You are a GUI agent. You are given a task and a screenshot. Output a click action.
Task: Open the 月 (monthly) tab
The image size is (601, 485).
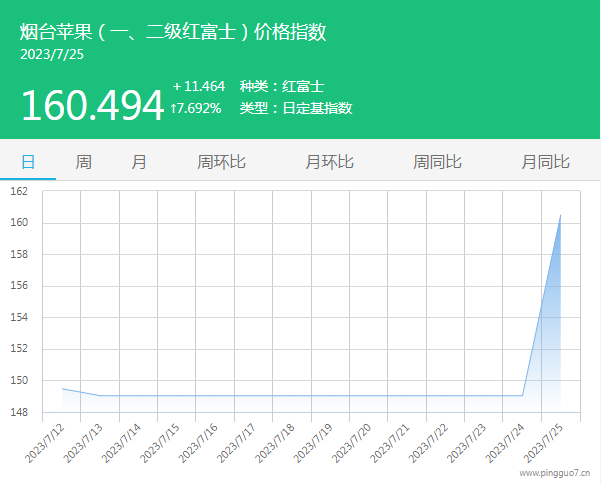139,162
